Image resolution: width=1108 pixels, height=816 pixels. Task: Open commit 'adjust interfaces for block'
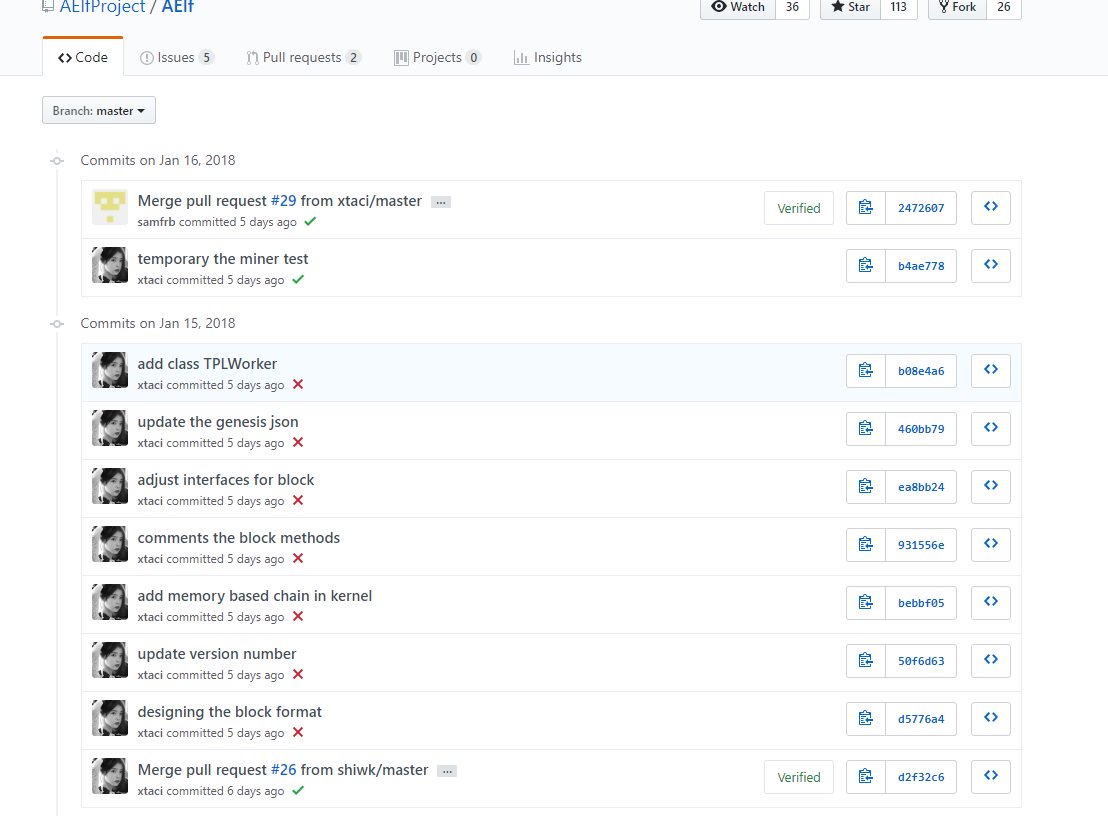pos(225,480)
